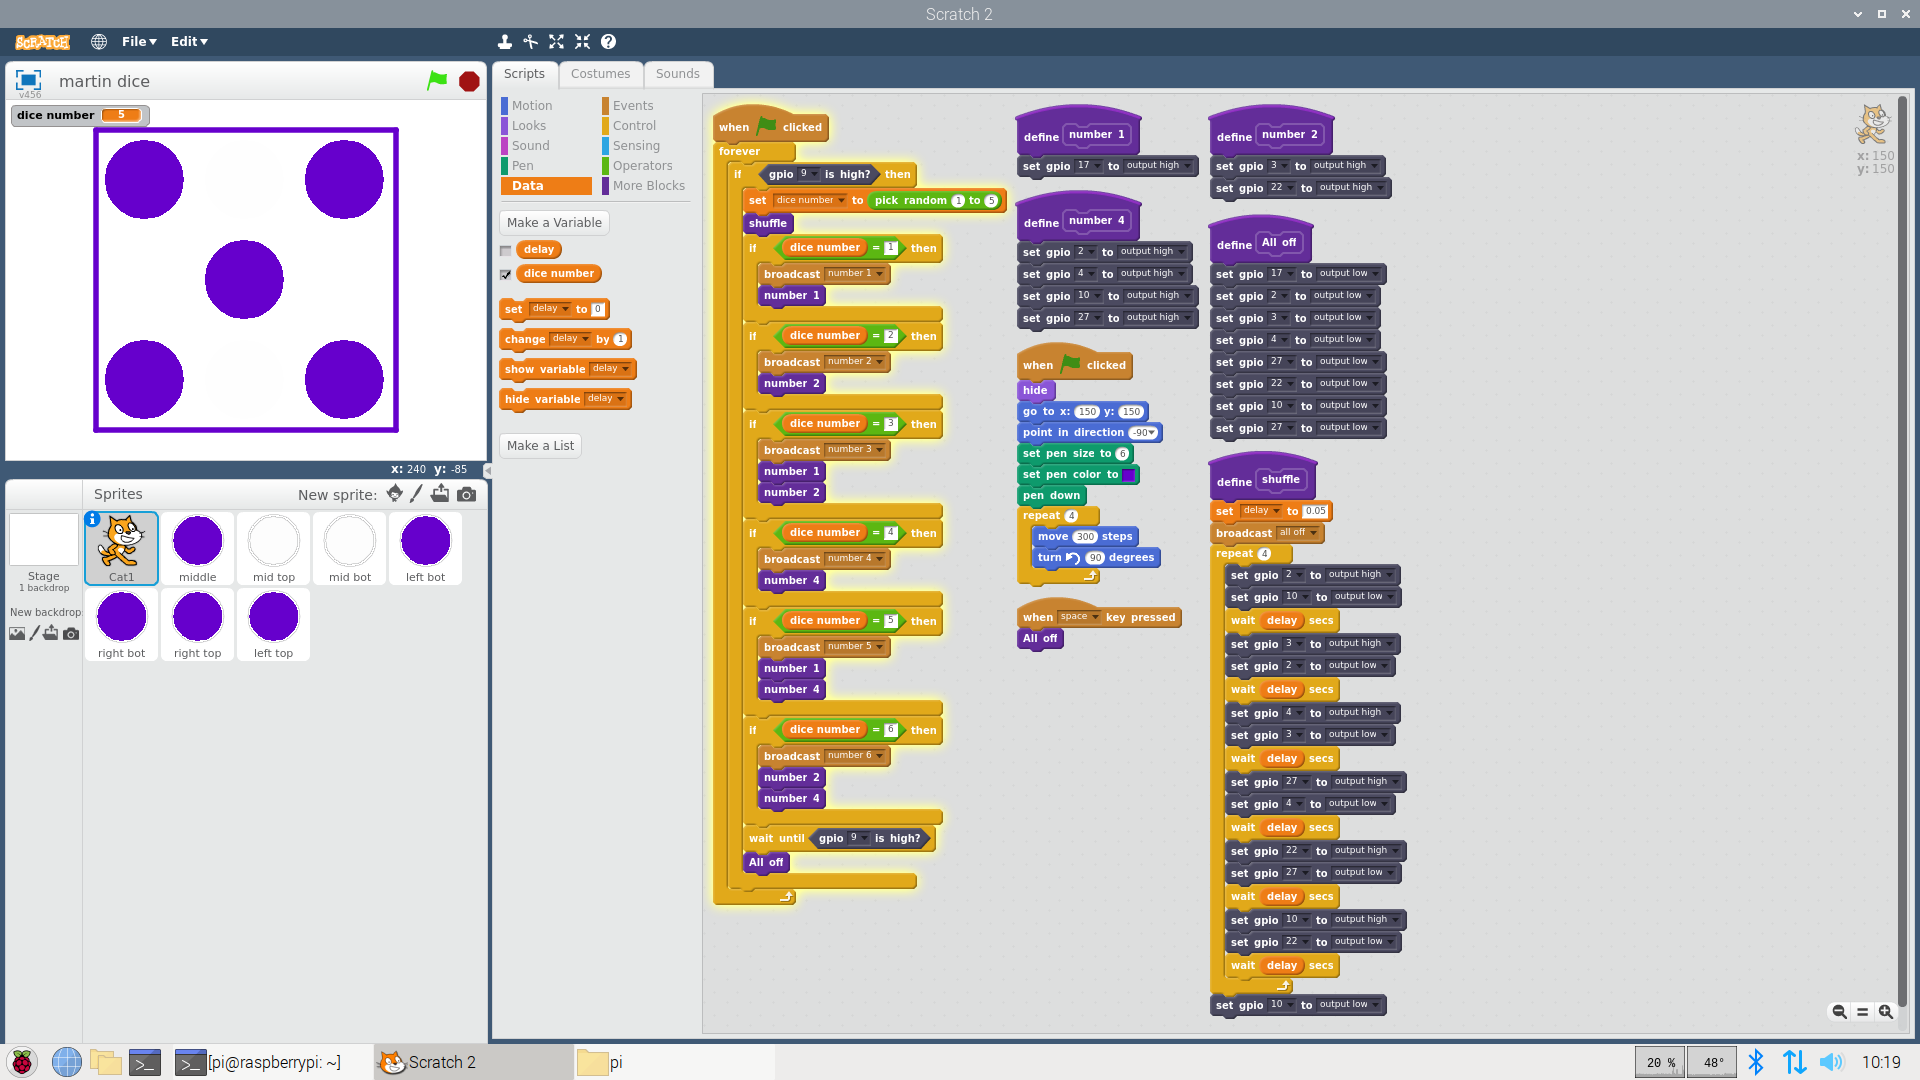
Task: Toggle full screen stage presentation mode
Action: 28,80
